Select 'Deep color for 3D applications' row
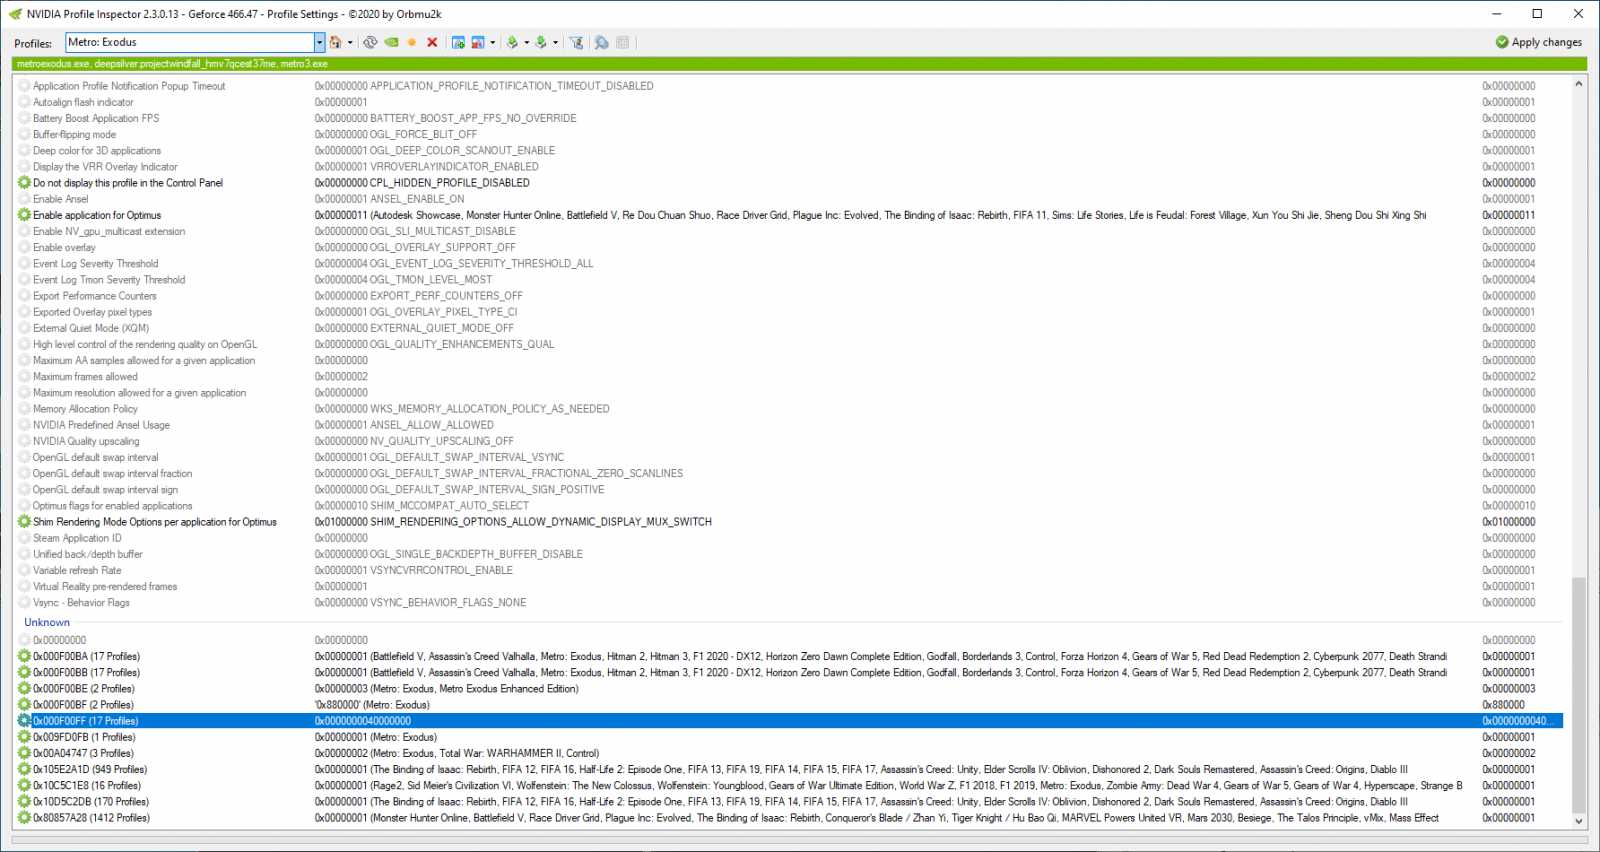1600x852 pixels. 790,151
